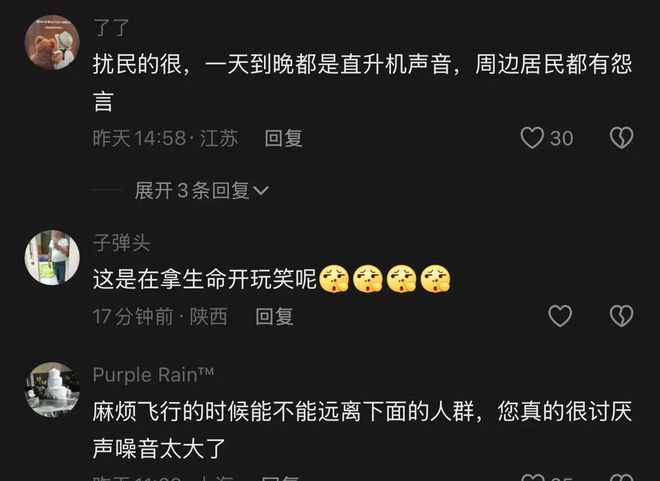Select comment starting with 扰民的很

click(x=362, y=82)
